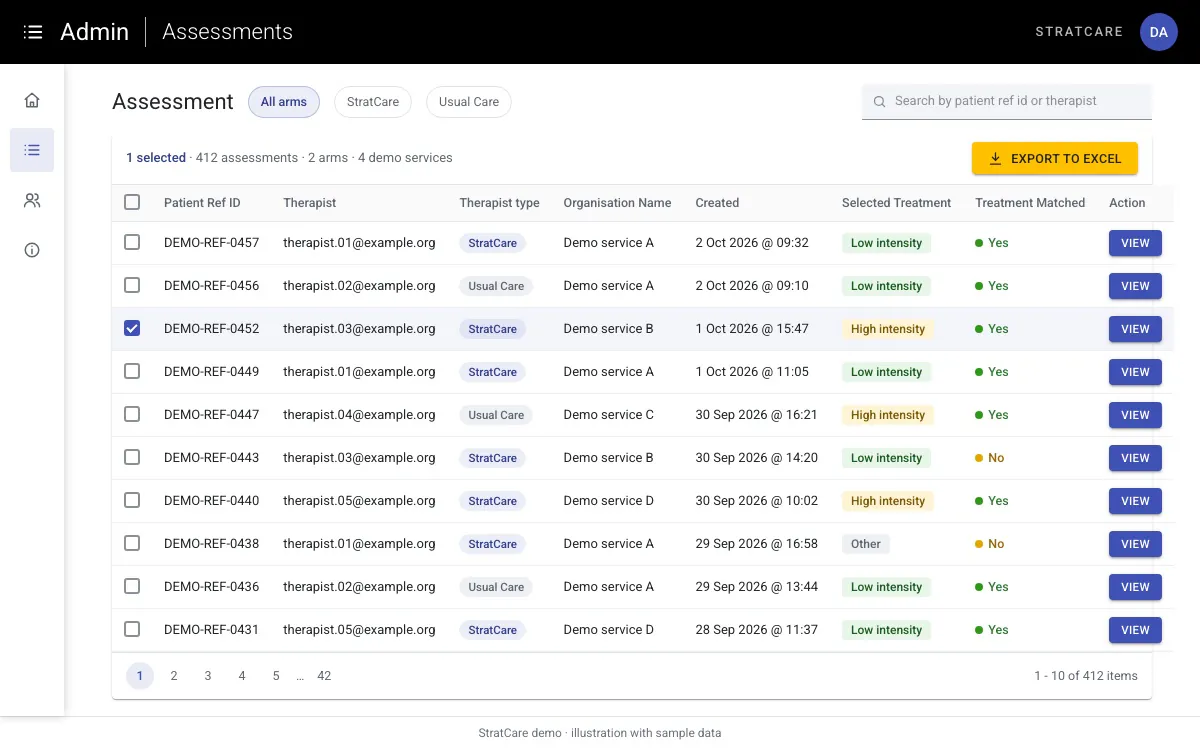Screen dimensions: 1200x750
Task: Check the DEMO-REF-0431 row checkbox
Action: tap(132, 629)
